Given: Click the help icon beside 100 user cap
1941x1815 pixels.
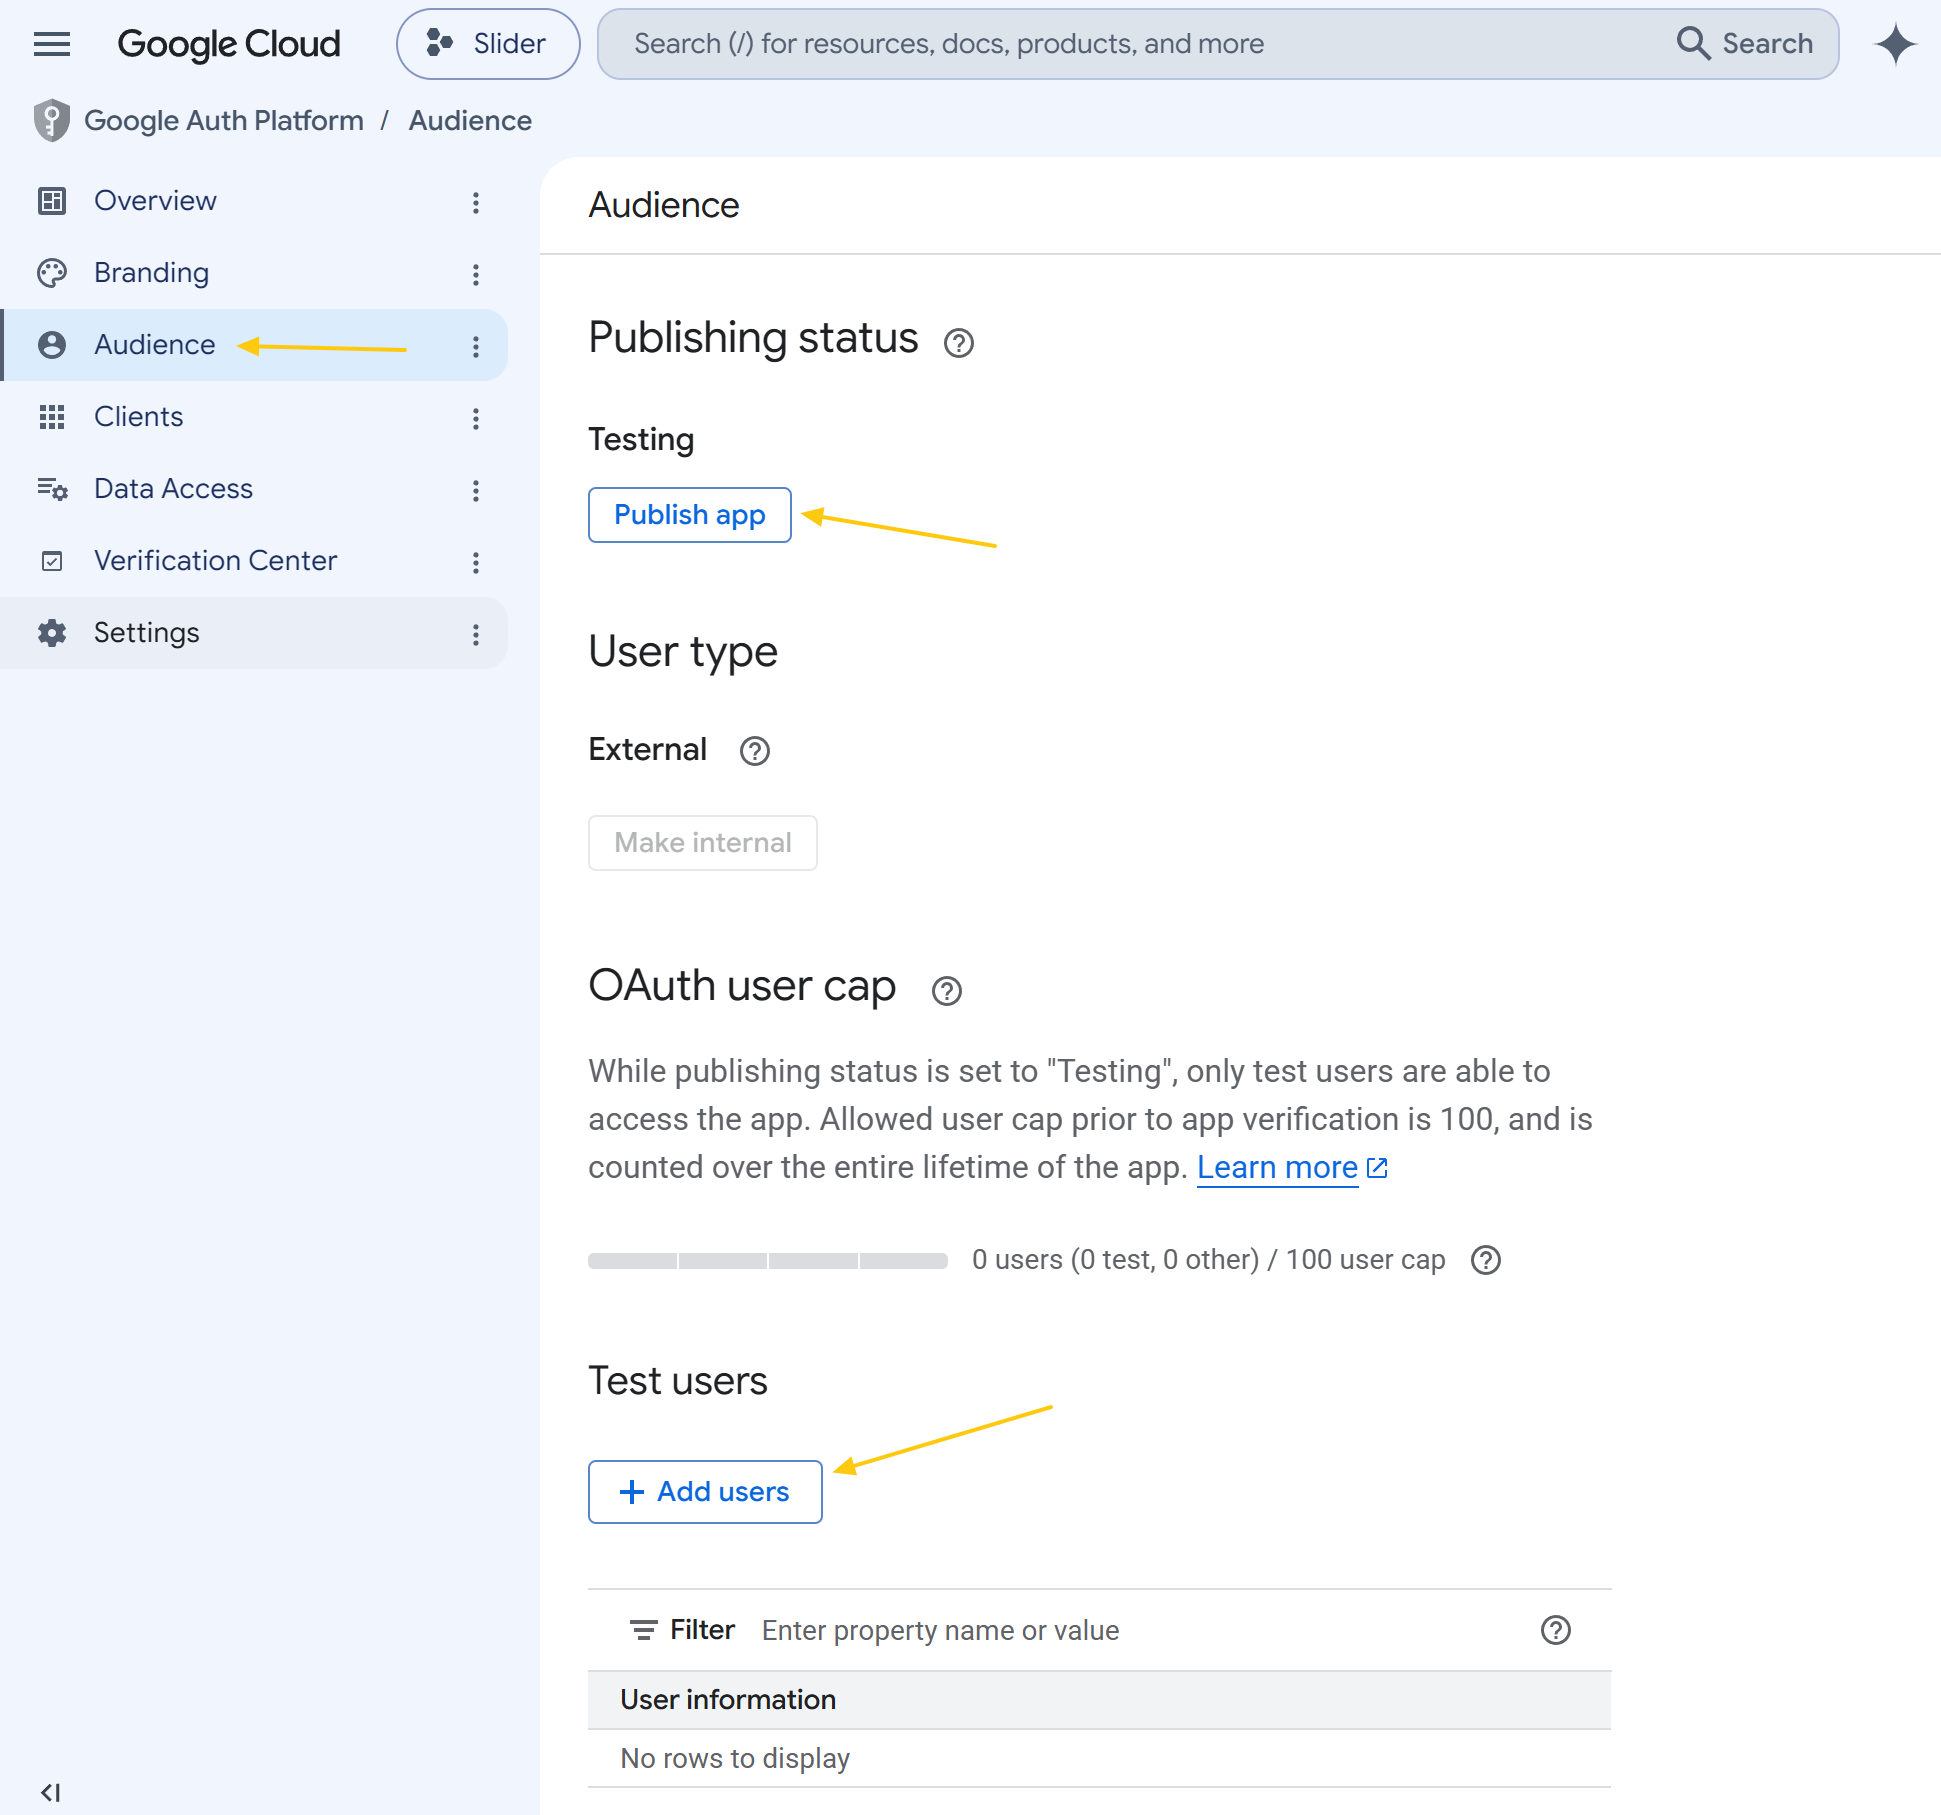Looking at the screenshot, I should point(1486,1260).
